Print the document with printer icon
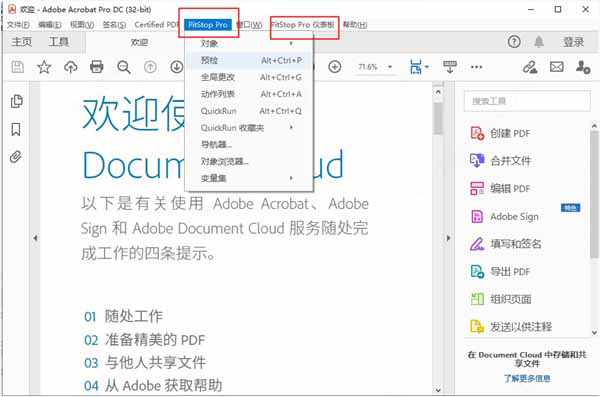 click(96, 67)
